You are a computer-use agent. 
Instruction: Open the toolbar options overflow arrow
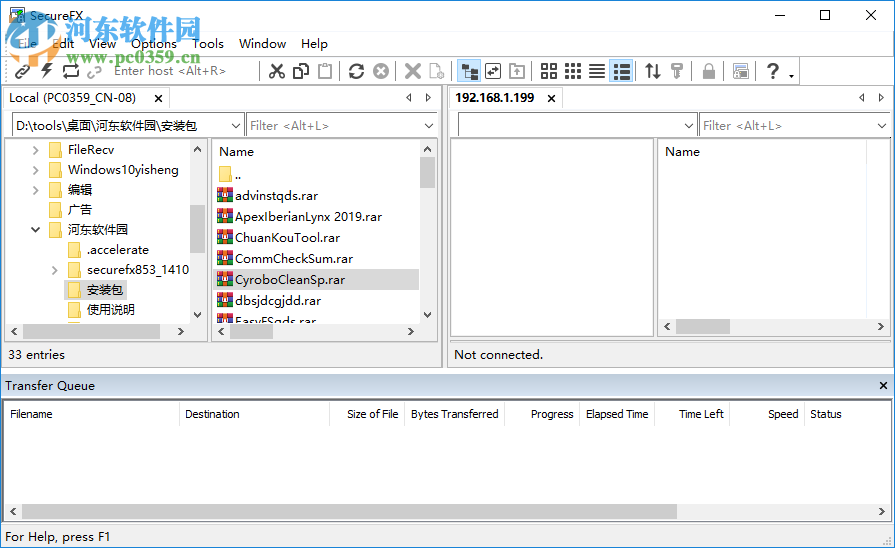point(792,75)
